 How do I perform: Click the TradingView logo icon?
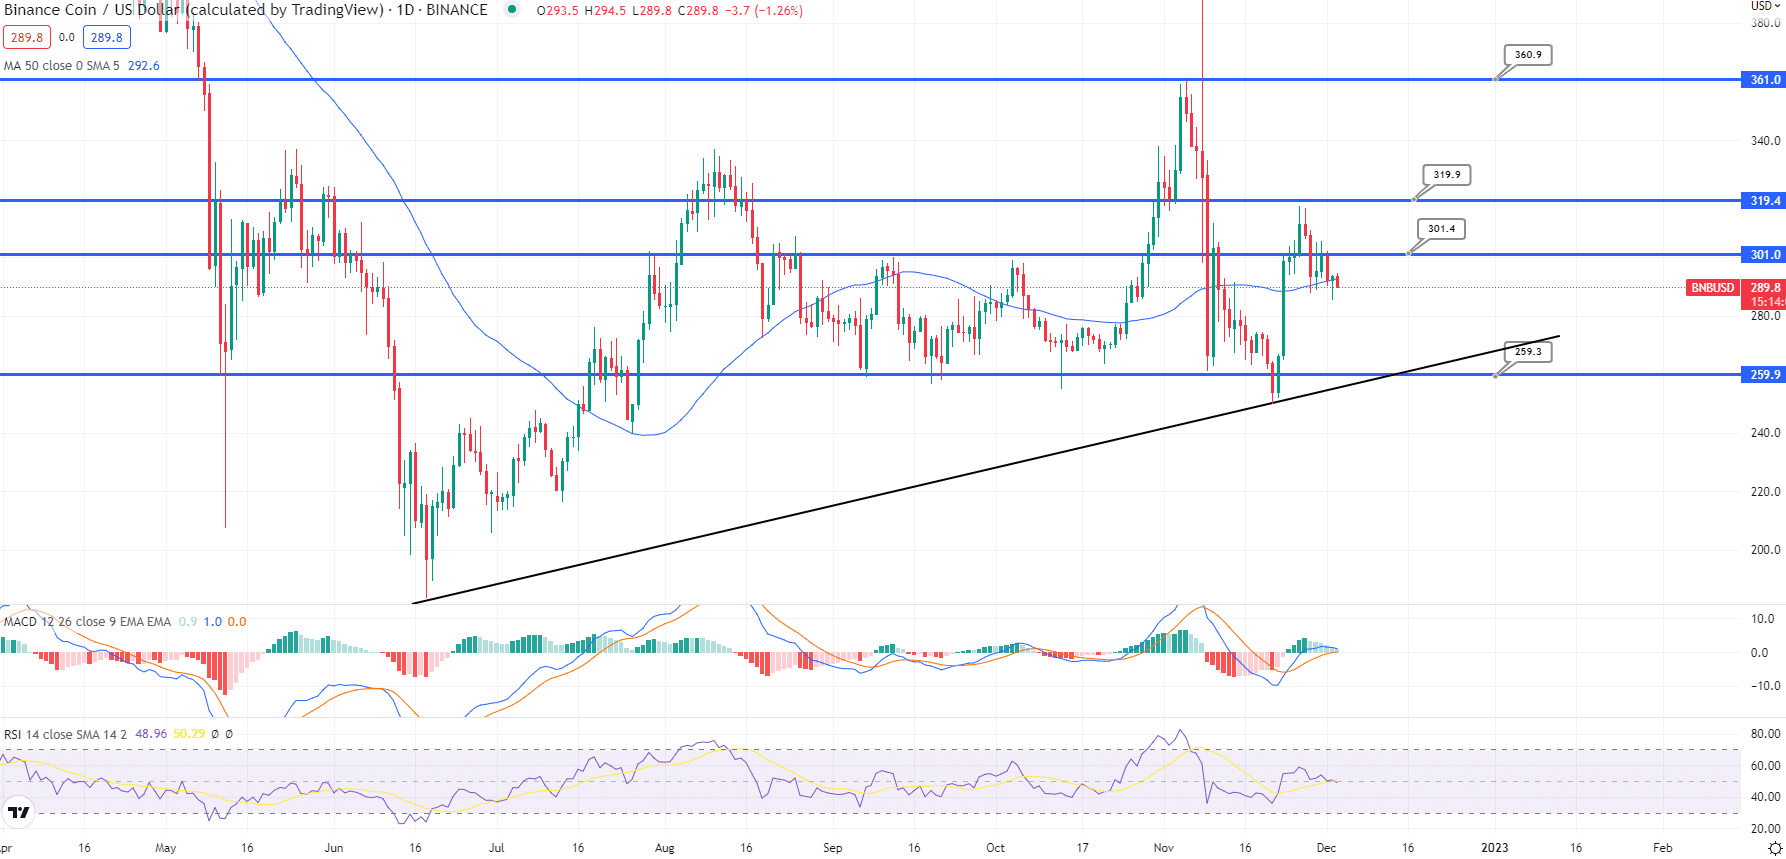pyautogui.click(x=18, y=812)
